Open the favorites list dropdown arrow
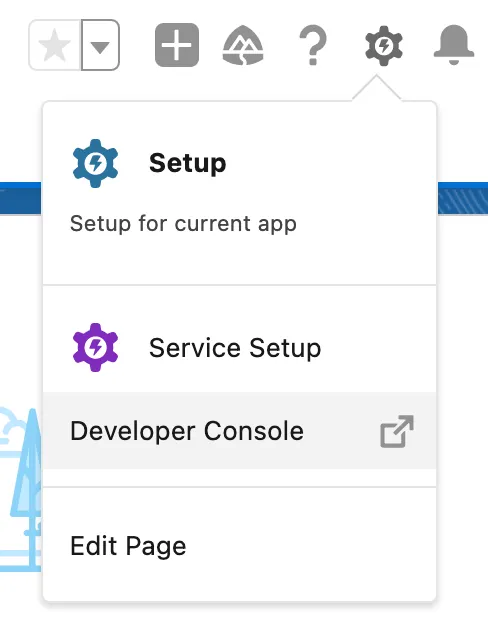Image resolution: width=488 pixels, height=628 pixels. tap(100, 45)
